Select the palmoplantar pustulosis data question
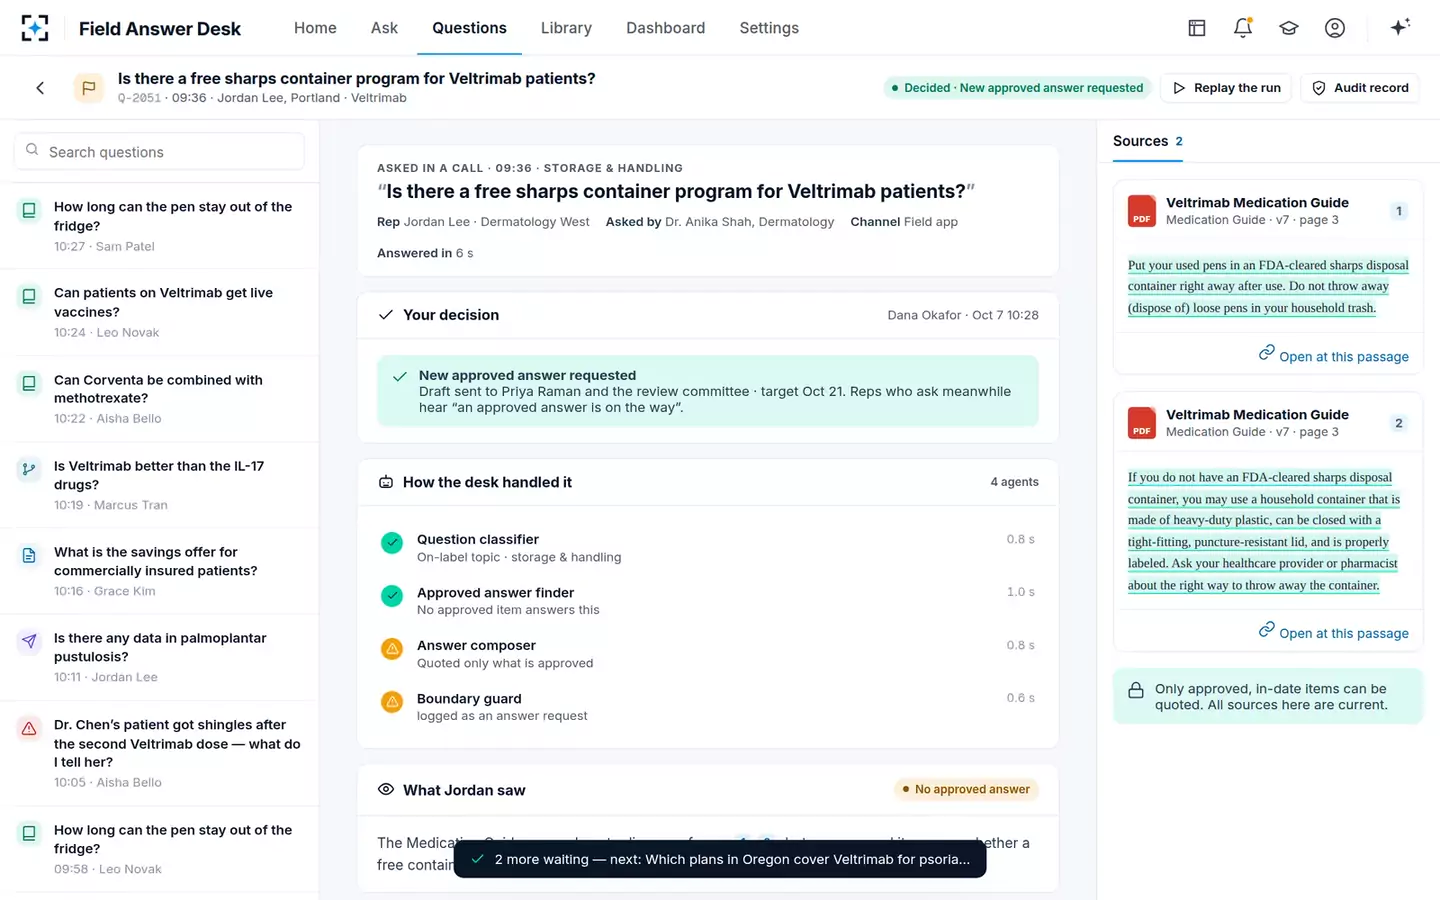The height and width of the screenshot is (900, 1440). click(x=160, y=657)
